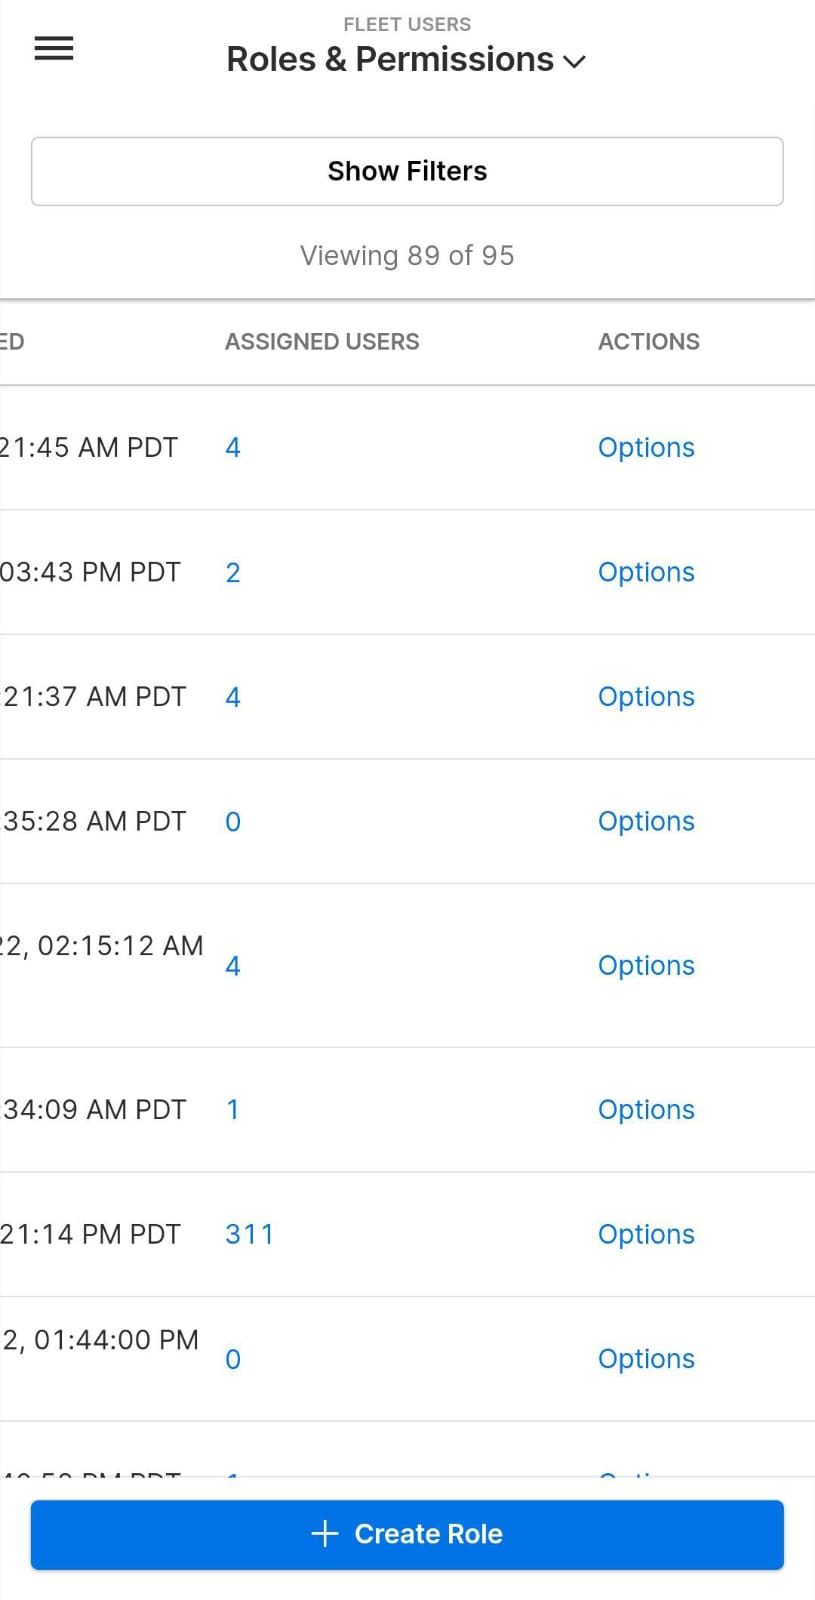Open Options for the 21:14 PM row
This screenshot has width=815, height=1600.
click(646, 1234)
